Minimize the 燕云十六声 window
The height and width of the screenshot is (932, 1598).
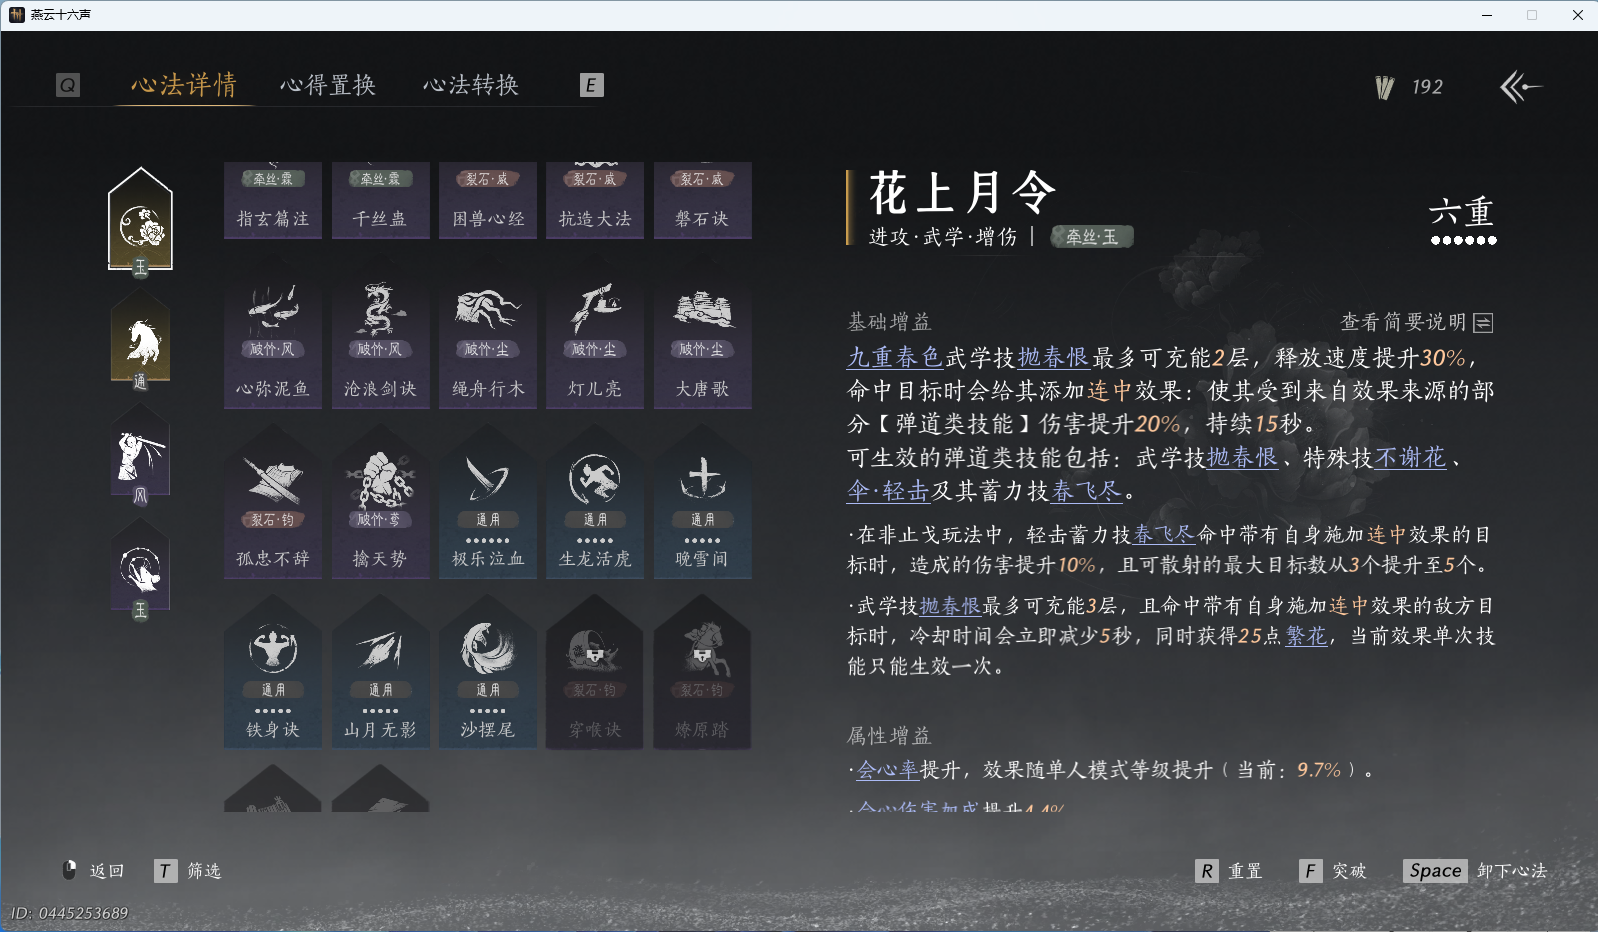[x=1487, y=15]
